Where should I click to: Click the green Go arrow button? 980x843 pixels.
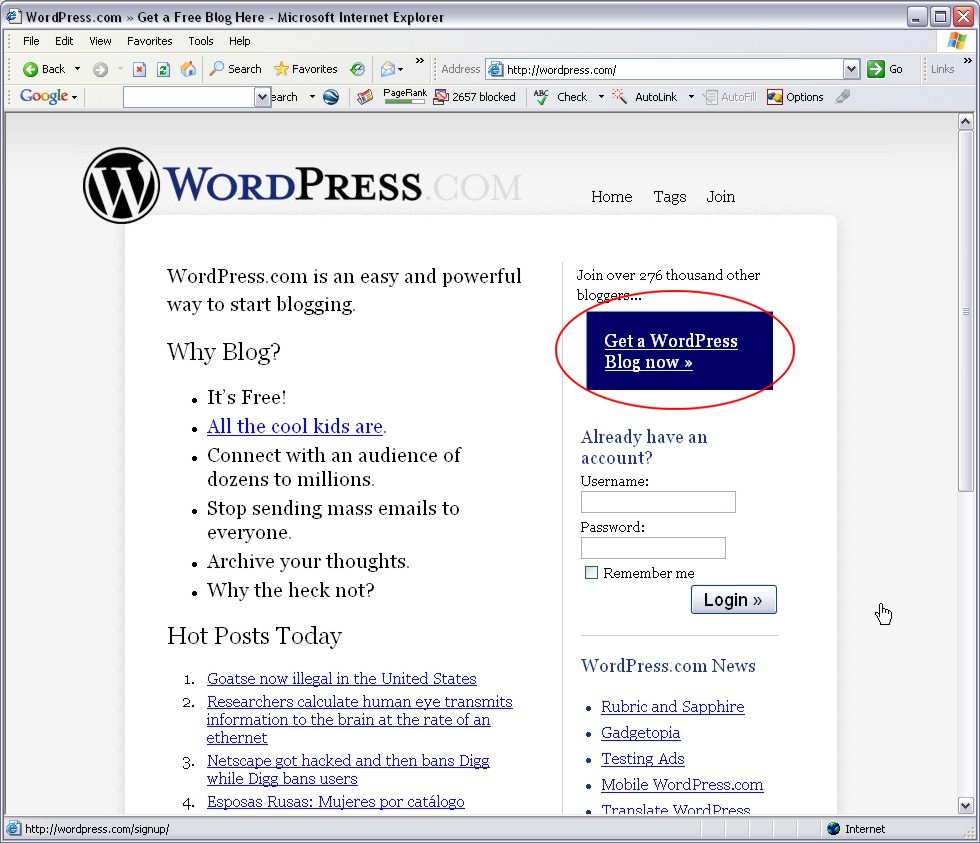[876, 69]
